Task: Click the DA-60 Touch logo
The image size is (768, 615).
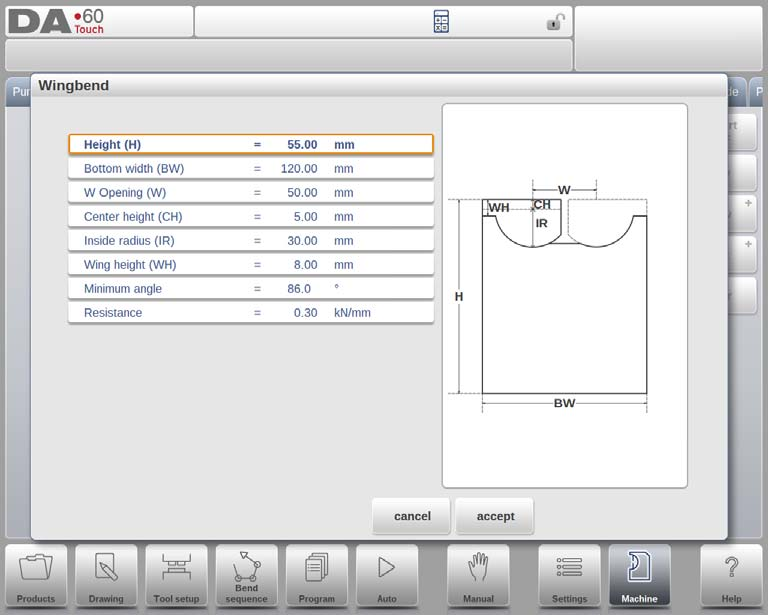Action: coord(56,22)
